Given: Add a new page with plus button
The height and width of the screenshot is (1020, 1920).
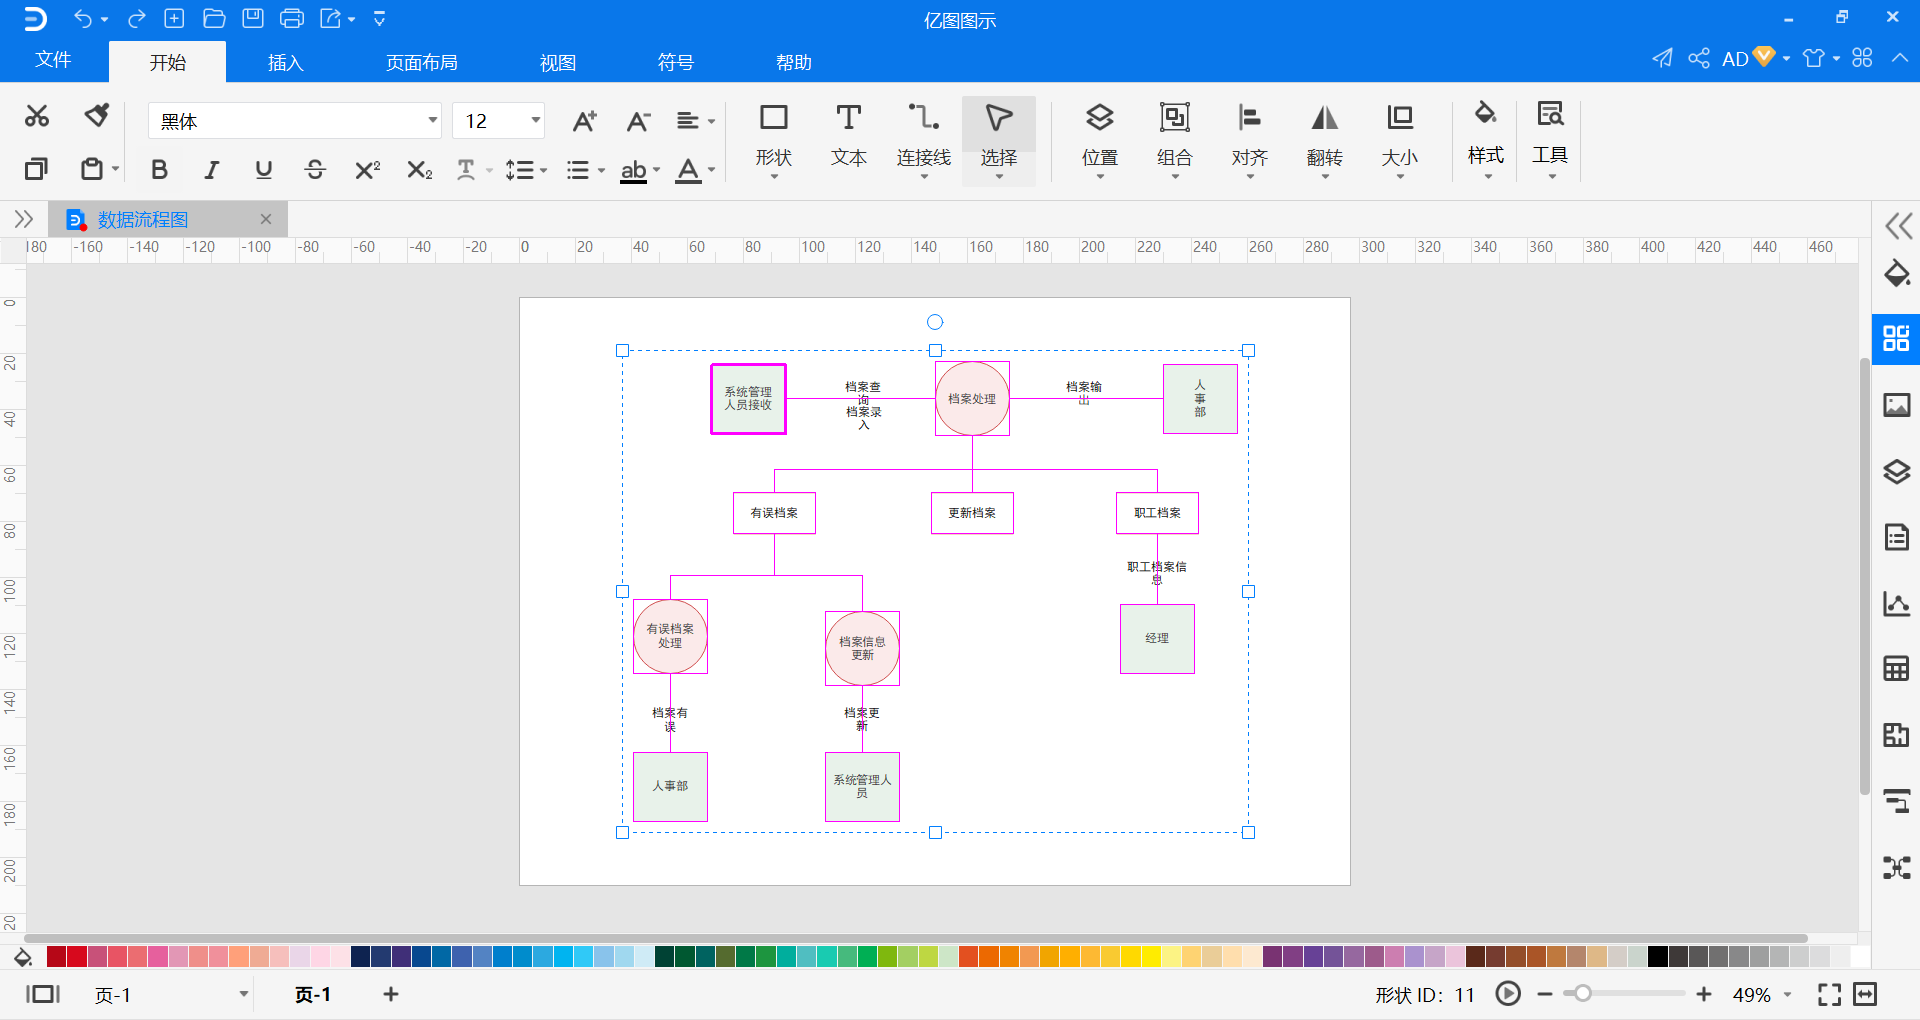Looking at the screenshot, I should pos(391,994).
